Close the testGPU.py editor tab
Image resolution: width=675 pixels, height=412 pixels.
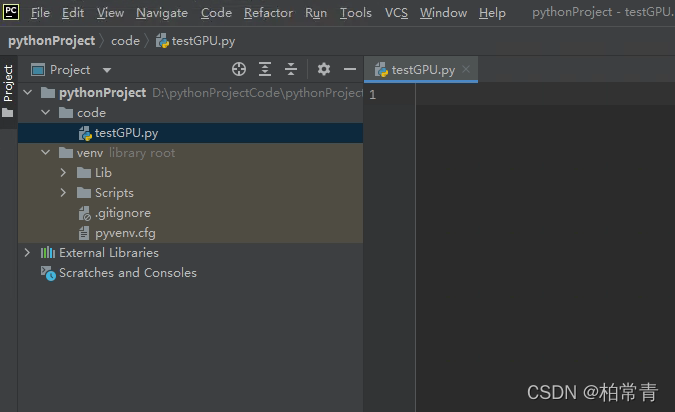(466, 69)
